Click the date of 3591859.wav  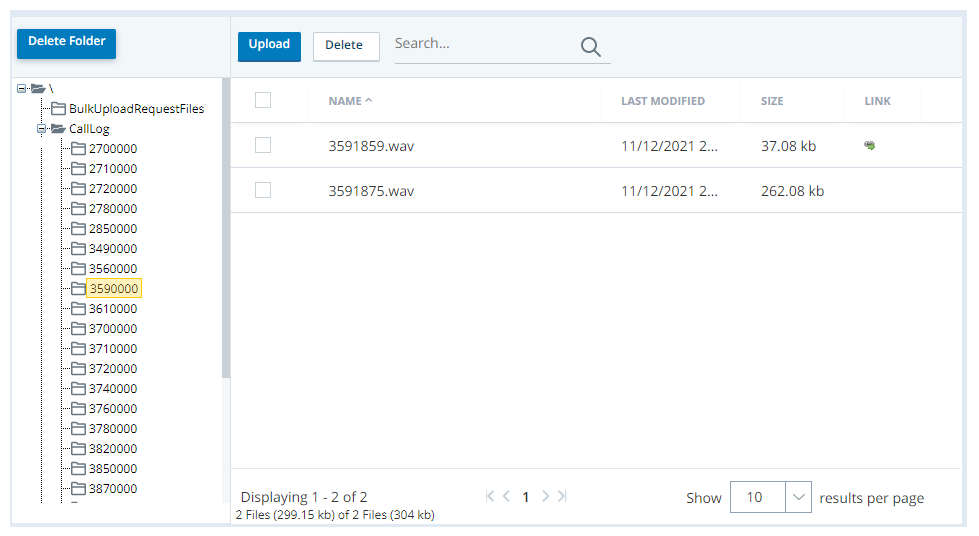click(x=669, y=146)
